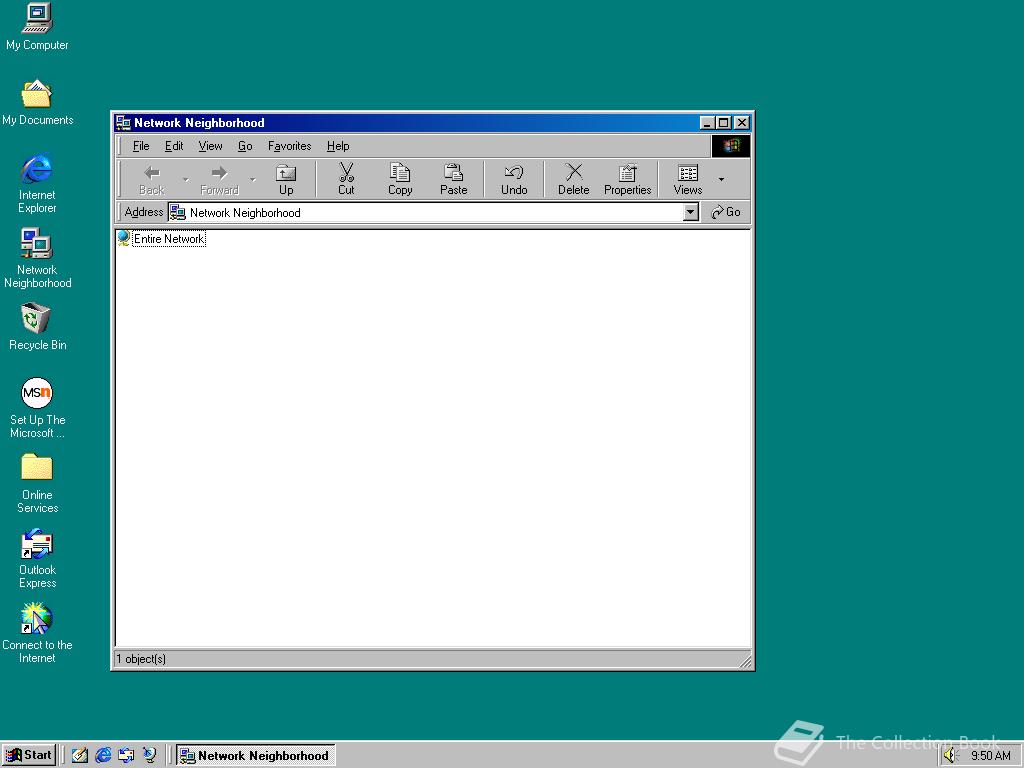Launch Outlook Express from Quick Launch
1024x768 pixels.
pos(126,756)
